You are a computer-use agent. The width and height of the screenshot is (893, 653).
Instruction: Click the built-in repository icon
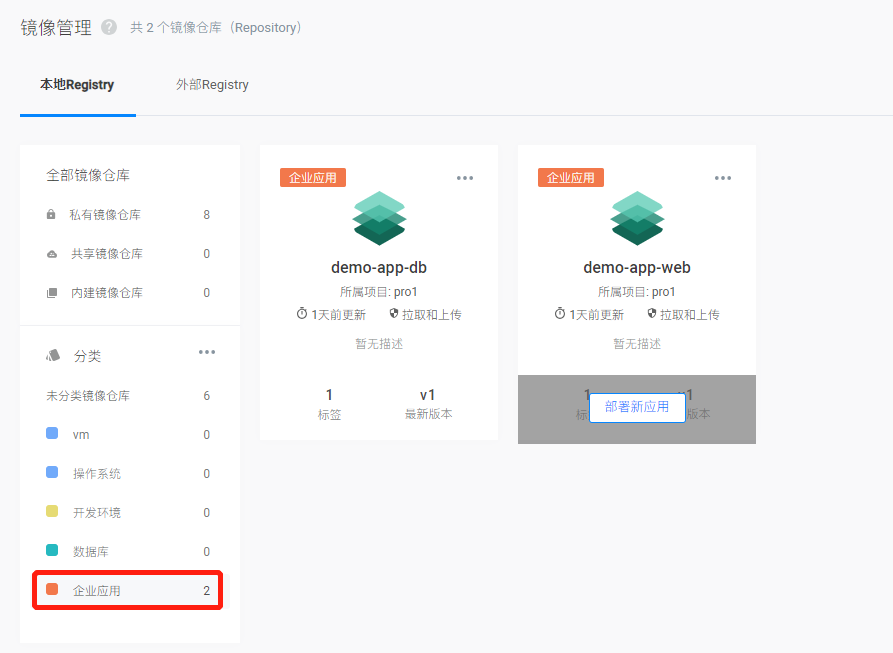click(51, 293)
